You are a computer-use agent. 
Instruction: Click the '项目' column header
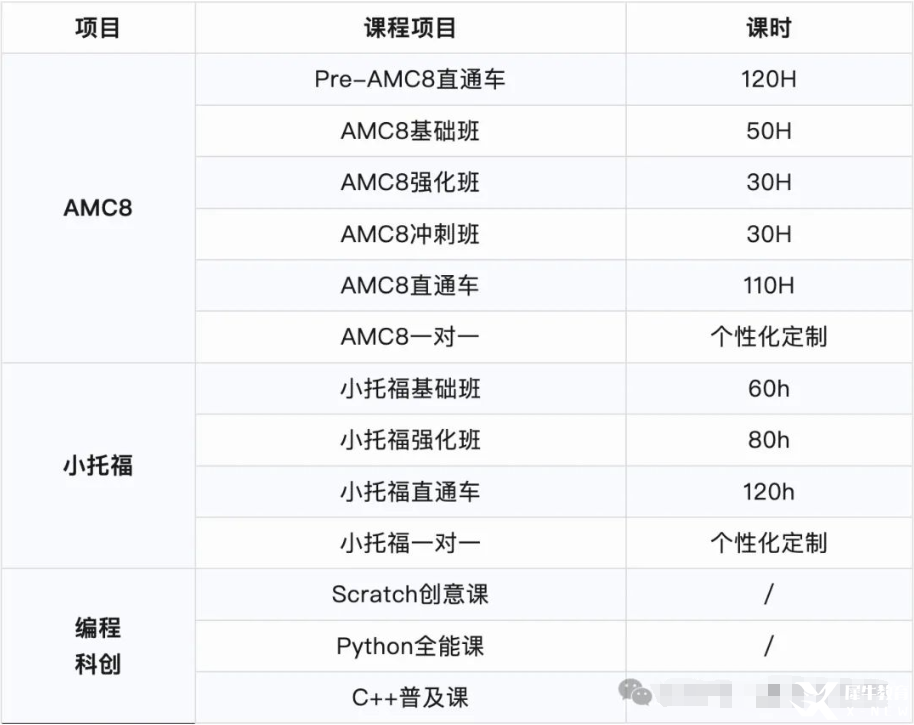[x=98, y=27]
